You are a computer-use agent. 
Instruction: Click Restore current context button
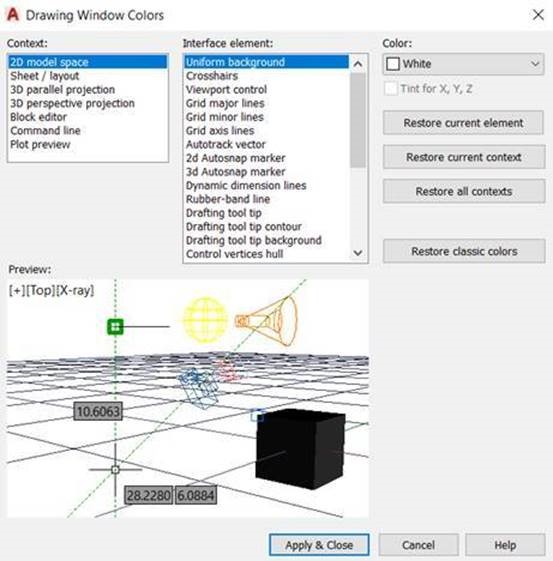coord(464,157)
